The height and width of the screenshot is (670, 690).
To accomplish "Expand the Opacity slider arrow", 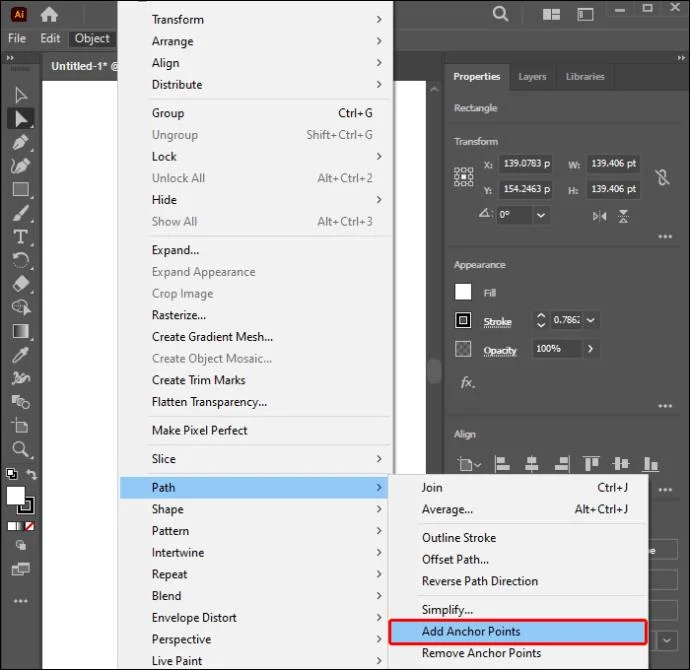I will (591, 349).
